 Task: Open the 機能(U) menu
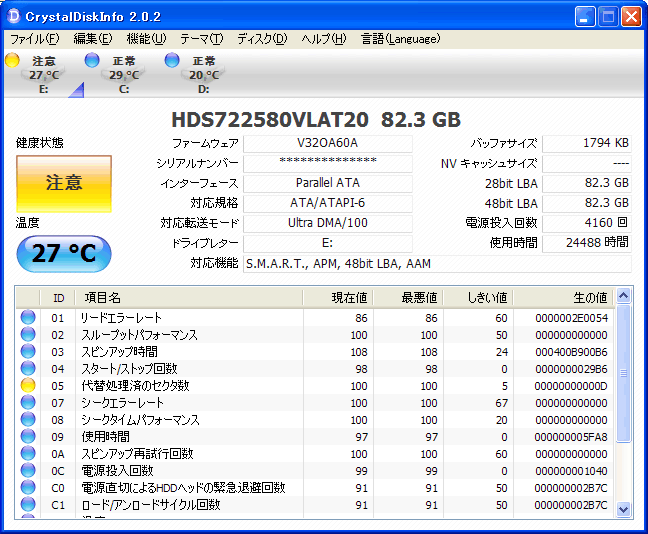point(146,39)
